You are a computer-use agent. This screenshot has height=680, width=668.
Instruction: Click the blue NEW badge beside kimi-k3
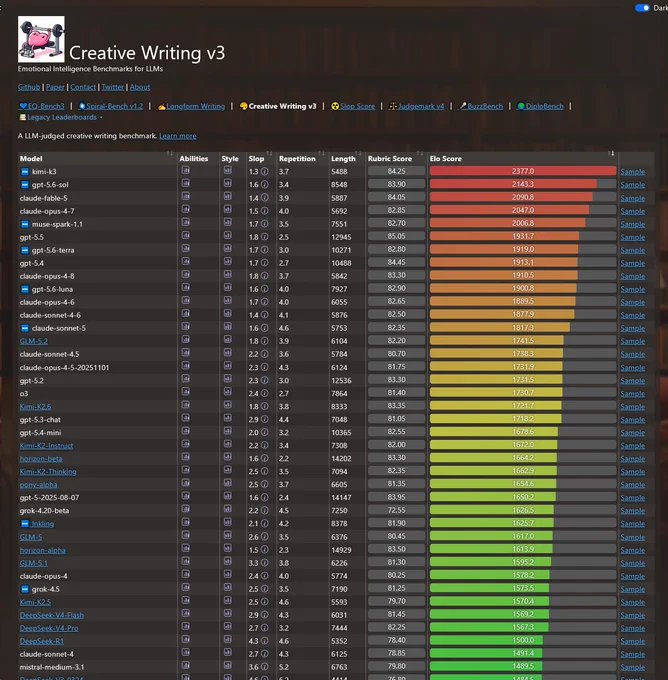25,172
